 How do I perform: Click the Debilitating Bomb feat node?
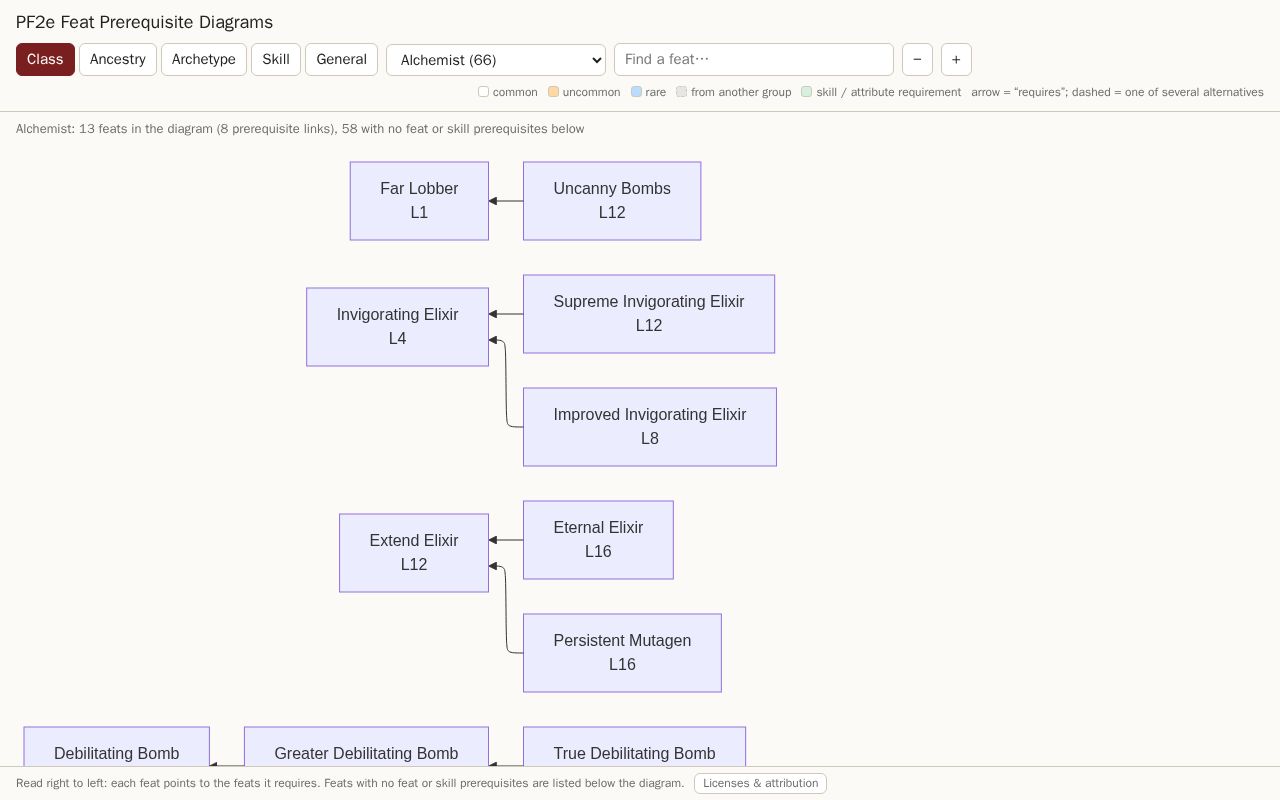click(117, 747)
